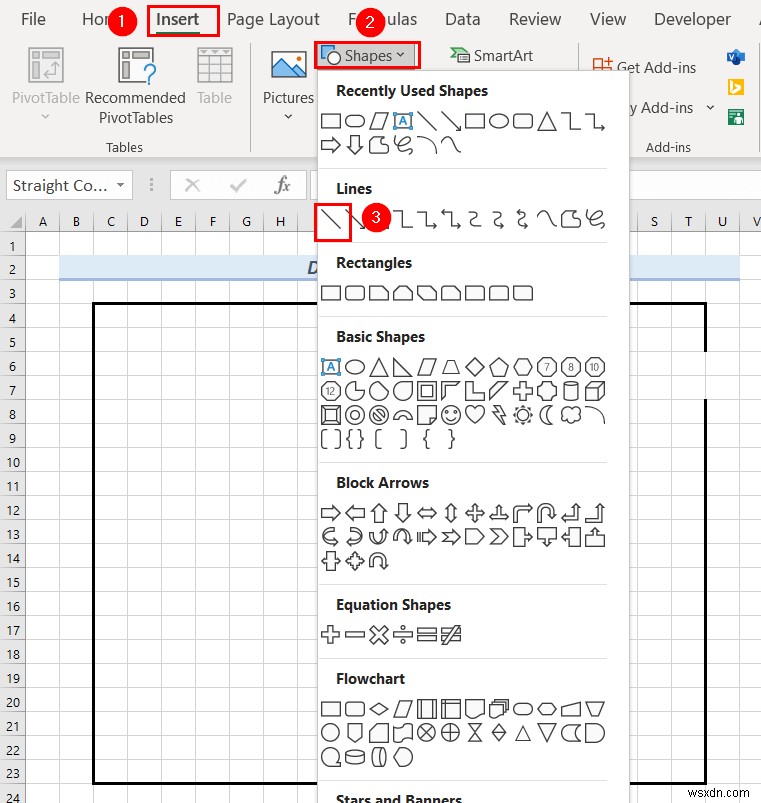This screenshot has width=761, height=803.
Task: Select the Moon shape
Action: click(546, 415)
